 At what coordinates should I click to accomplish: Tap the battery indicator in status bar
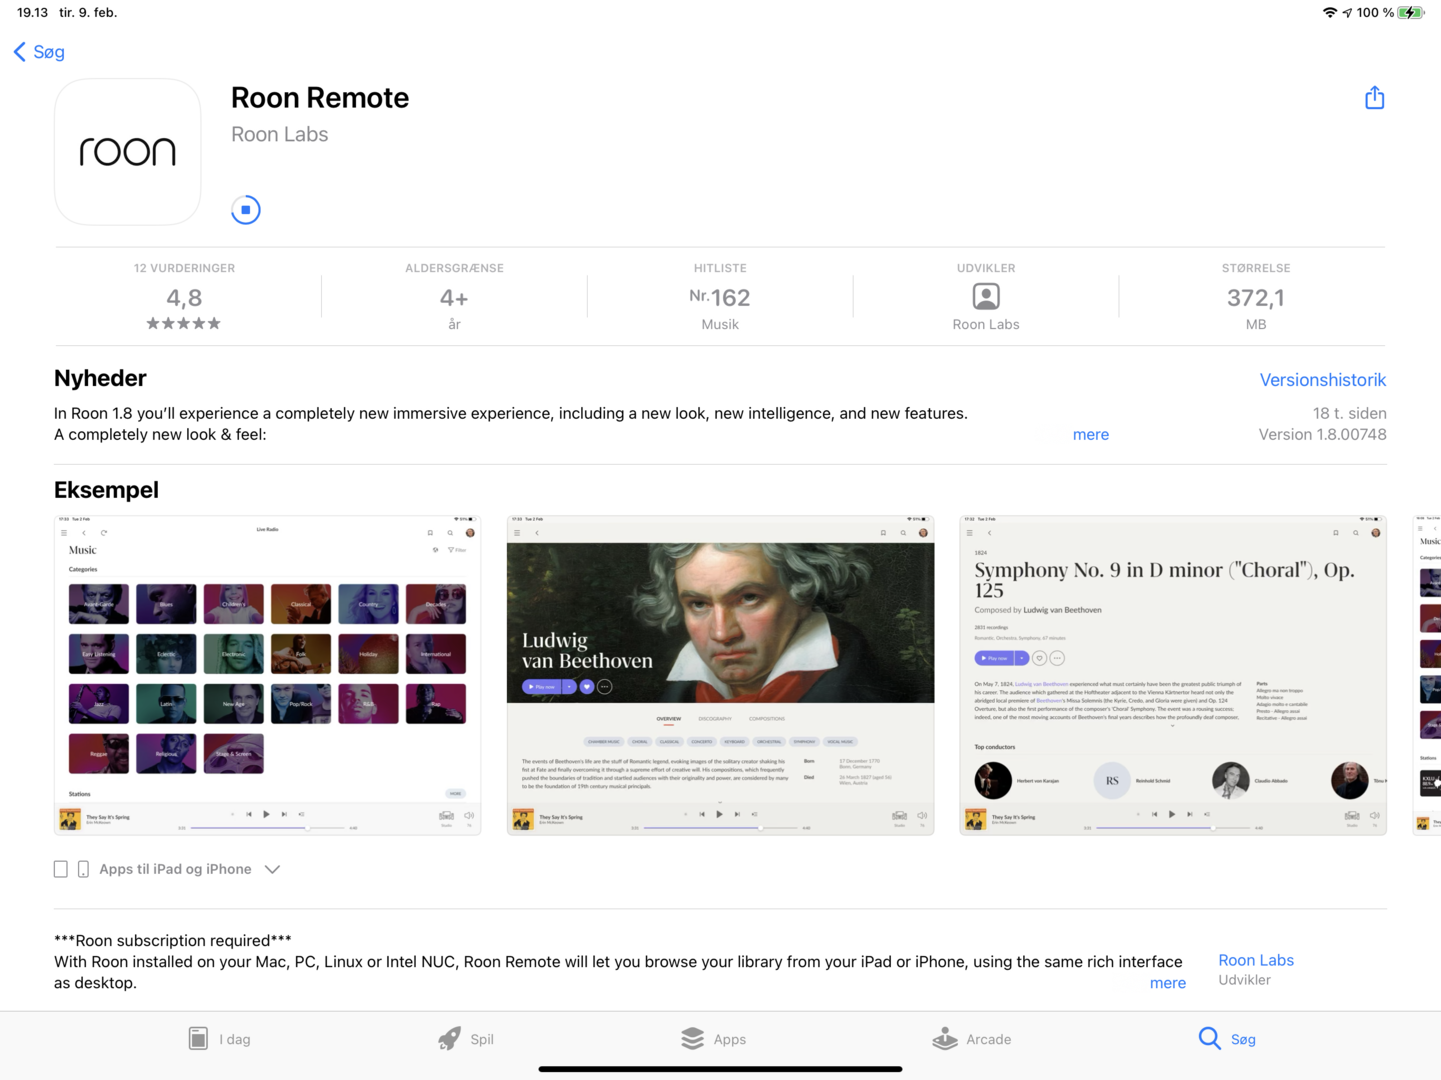pos(1411,13)
